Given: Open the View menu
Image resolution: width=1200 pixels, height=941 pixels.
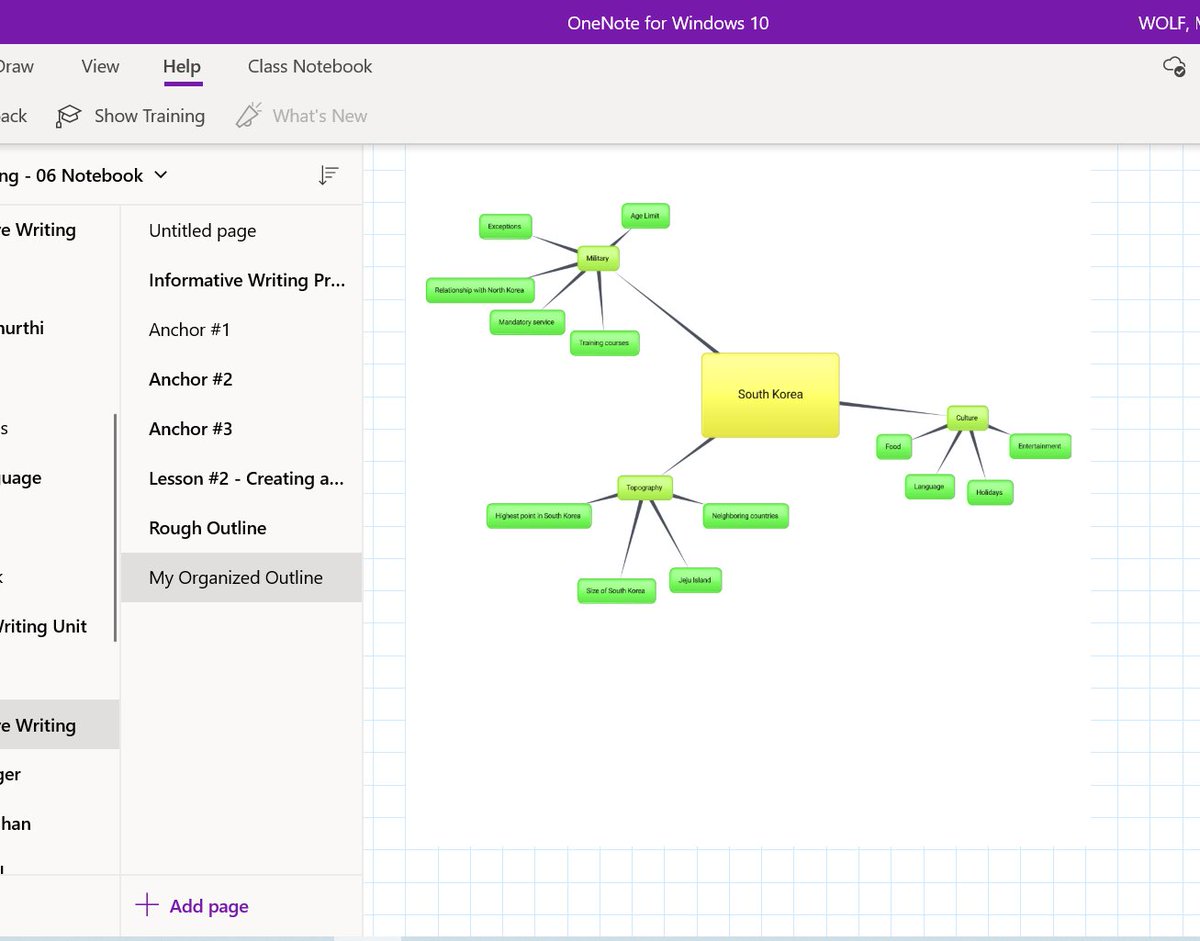Looking at the screenshot, I should (x=99, y=66).
